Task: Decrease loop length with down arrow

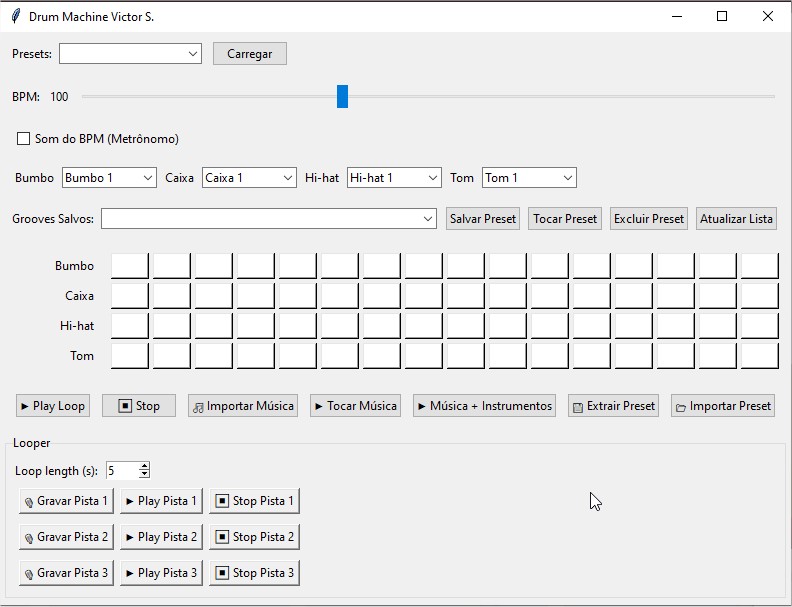Action: point(144,474)
